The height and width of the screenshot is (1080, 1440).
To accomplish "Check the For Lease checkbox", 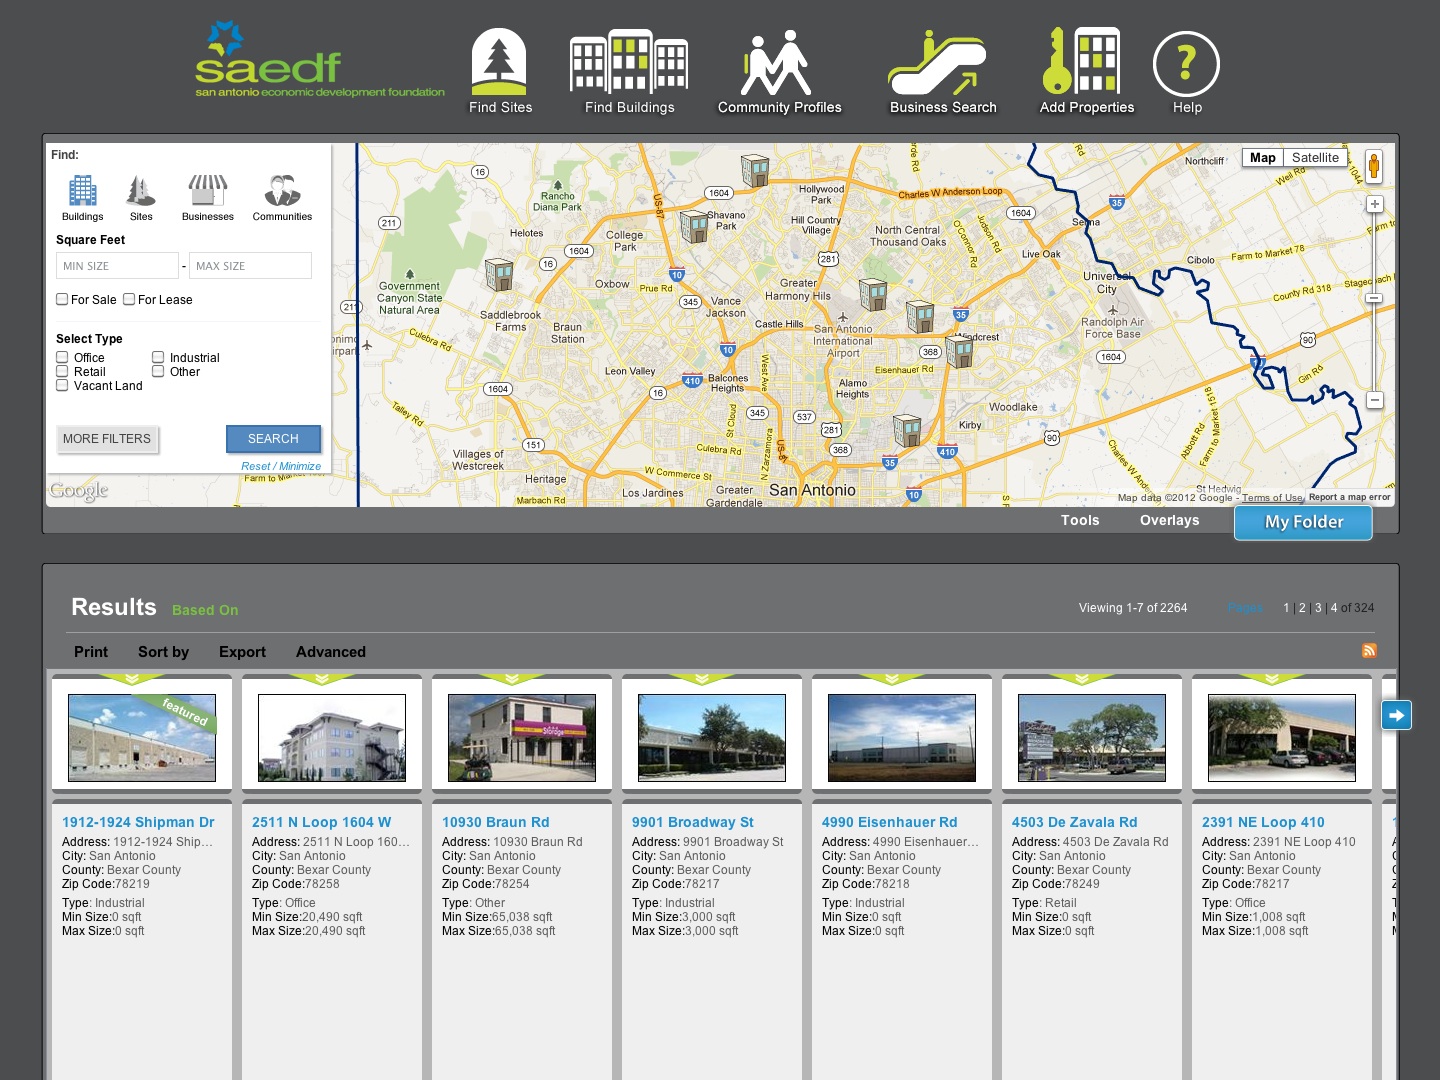I will tap(129, 299).
